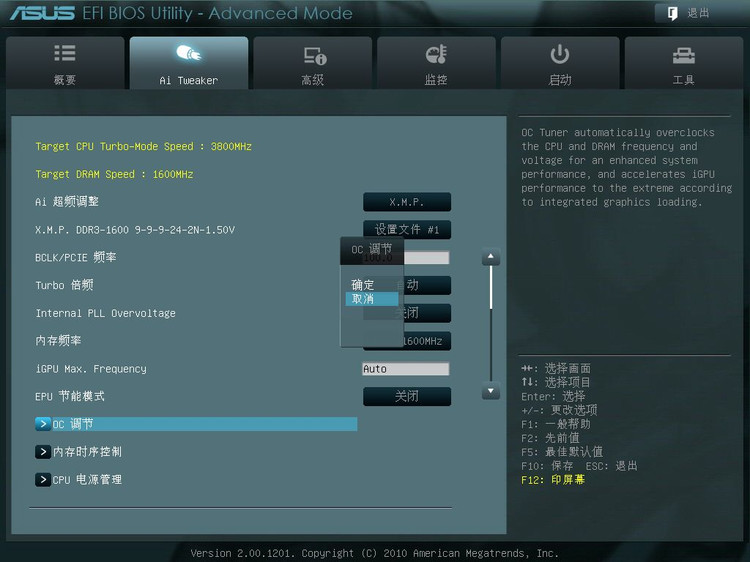Open the 高级 advanced chip icon
The width and height of the screenshot is (750, 562).
313,55
